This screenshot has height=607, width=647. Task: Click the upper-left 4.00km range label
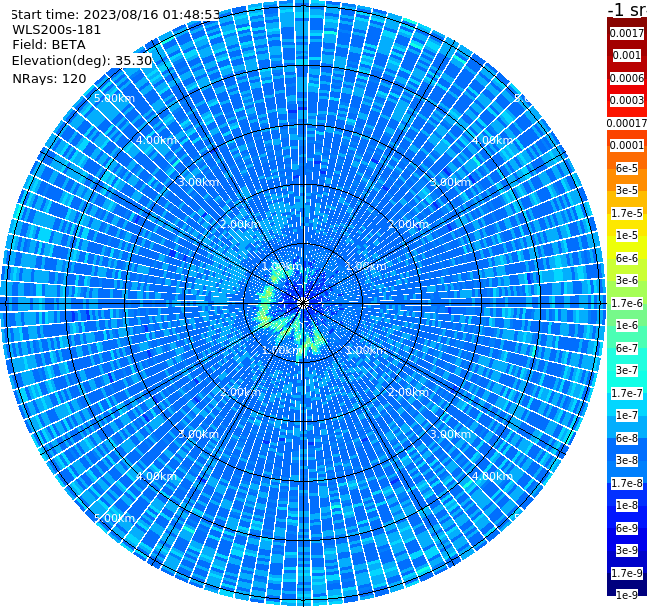(156, 140)
